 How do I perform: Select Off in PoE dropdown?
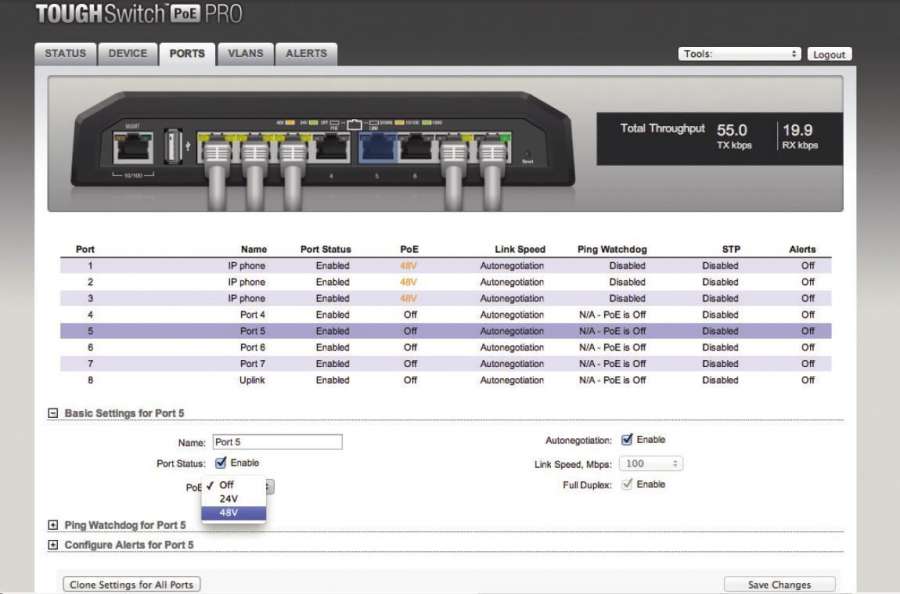tap(234, 485)
